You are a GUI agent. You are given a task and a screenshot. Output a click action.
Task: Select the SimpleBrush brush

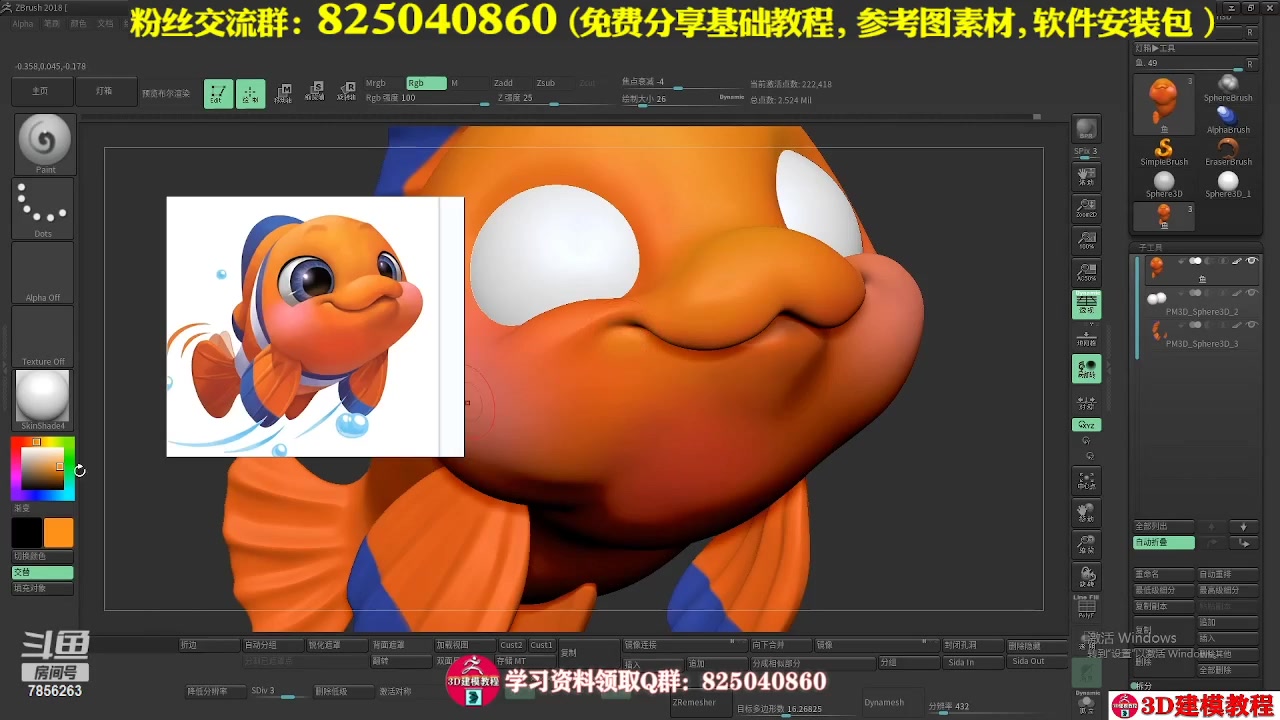click(x=1165, y=148)
